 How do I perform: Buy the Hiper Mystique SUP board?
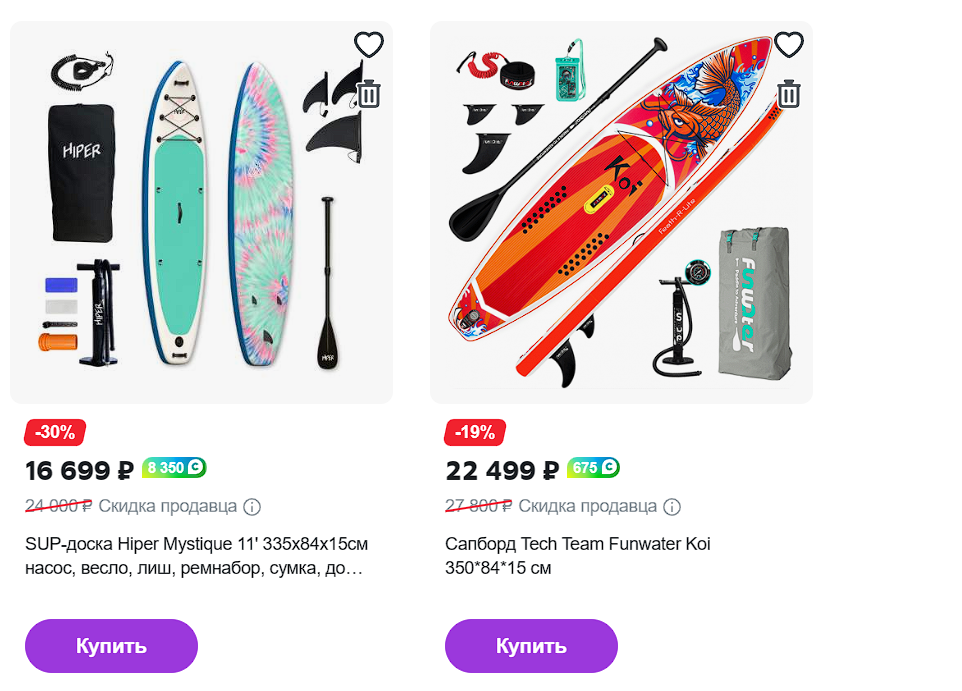click(x=111, y=646)
